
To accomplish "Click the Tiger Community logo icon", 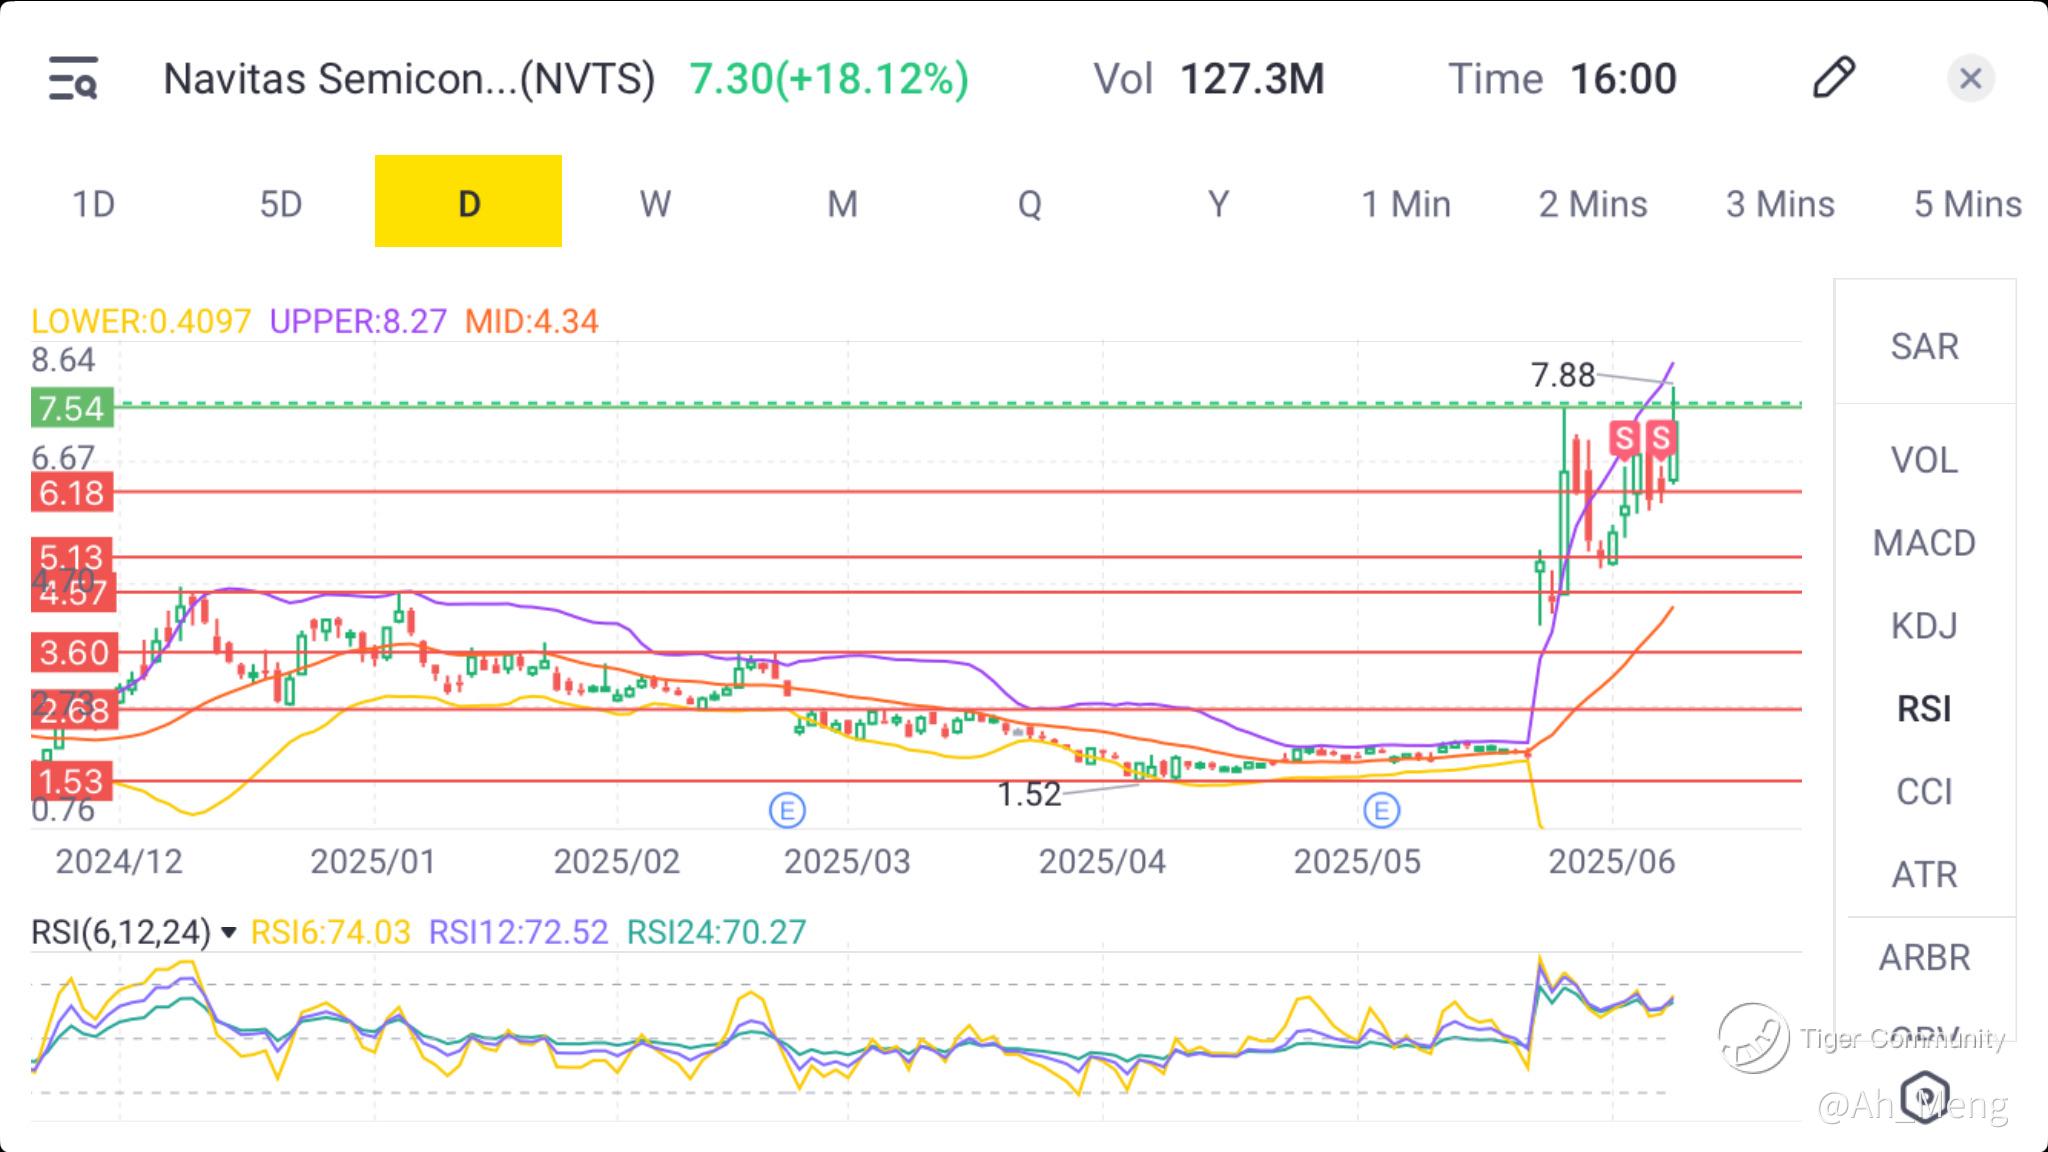I will coord(1753,1038).
